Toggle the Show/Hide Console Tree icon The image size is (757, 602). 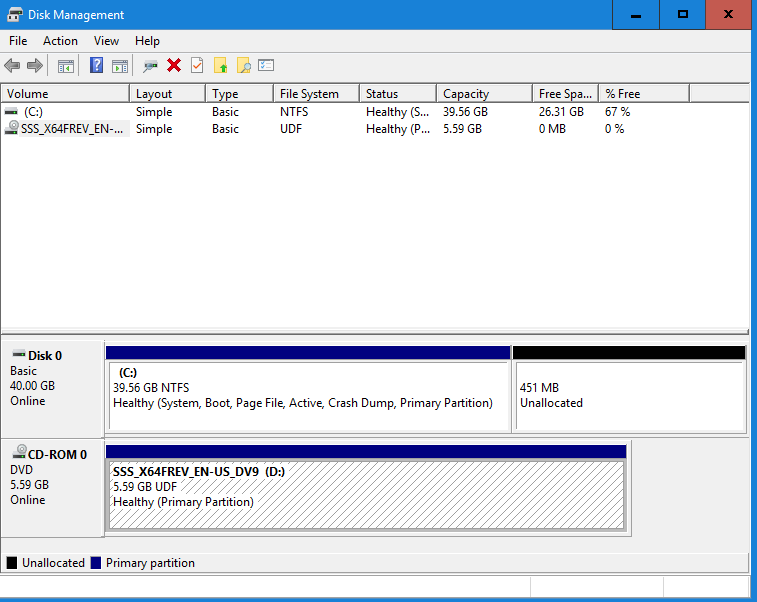point(66,66)
